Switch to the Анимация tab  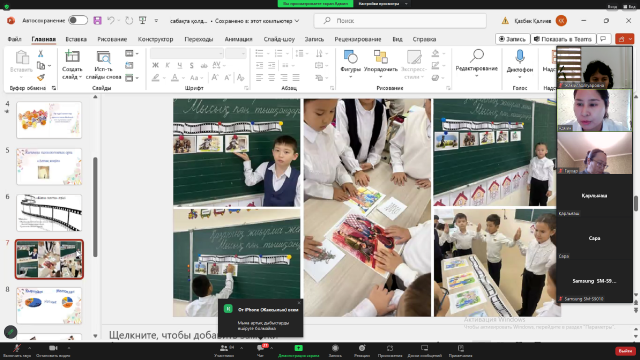(x=238, y=39)
